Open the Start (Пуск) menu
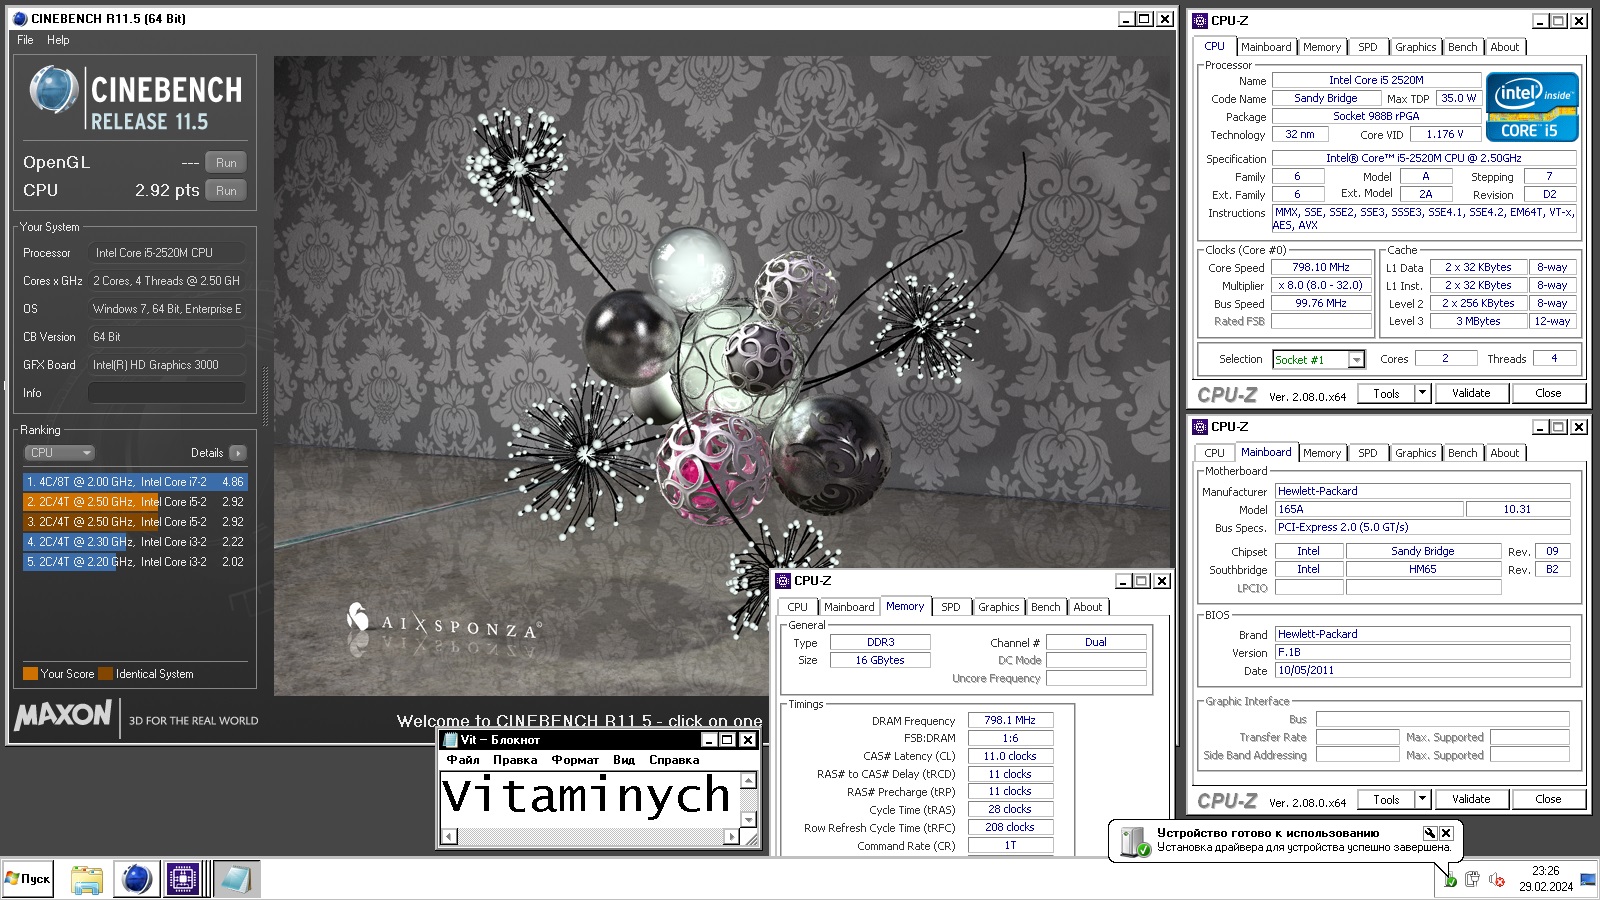Screen dimensions: 1600x900 point(28,879)
